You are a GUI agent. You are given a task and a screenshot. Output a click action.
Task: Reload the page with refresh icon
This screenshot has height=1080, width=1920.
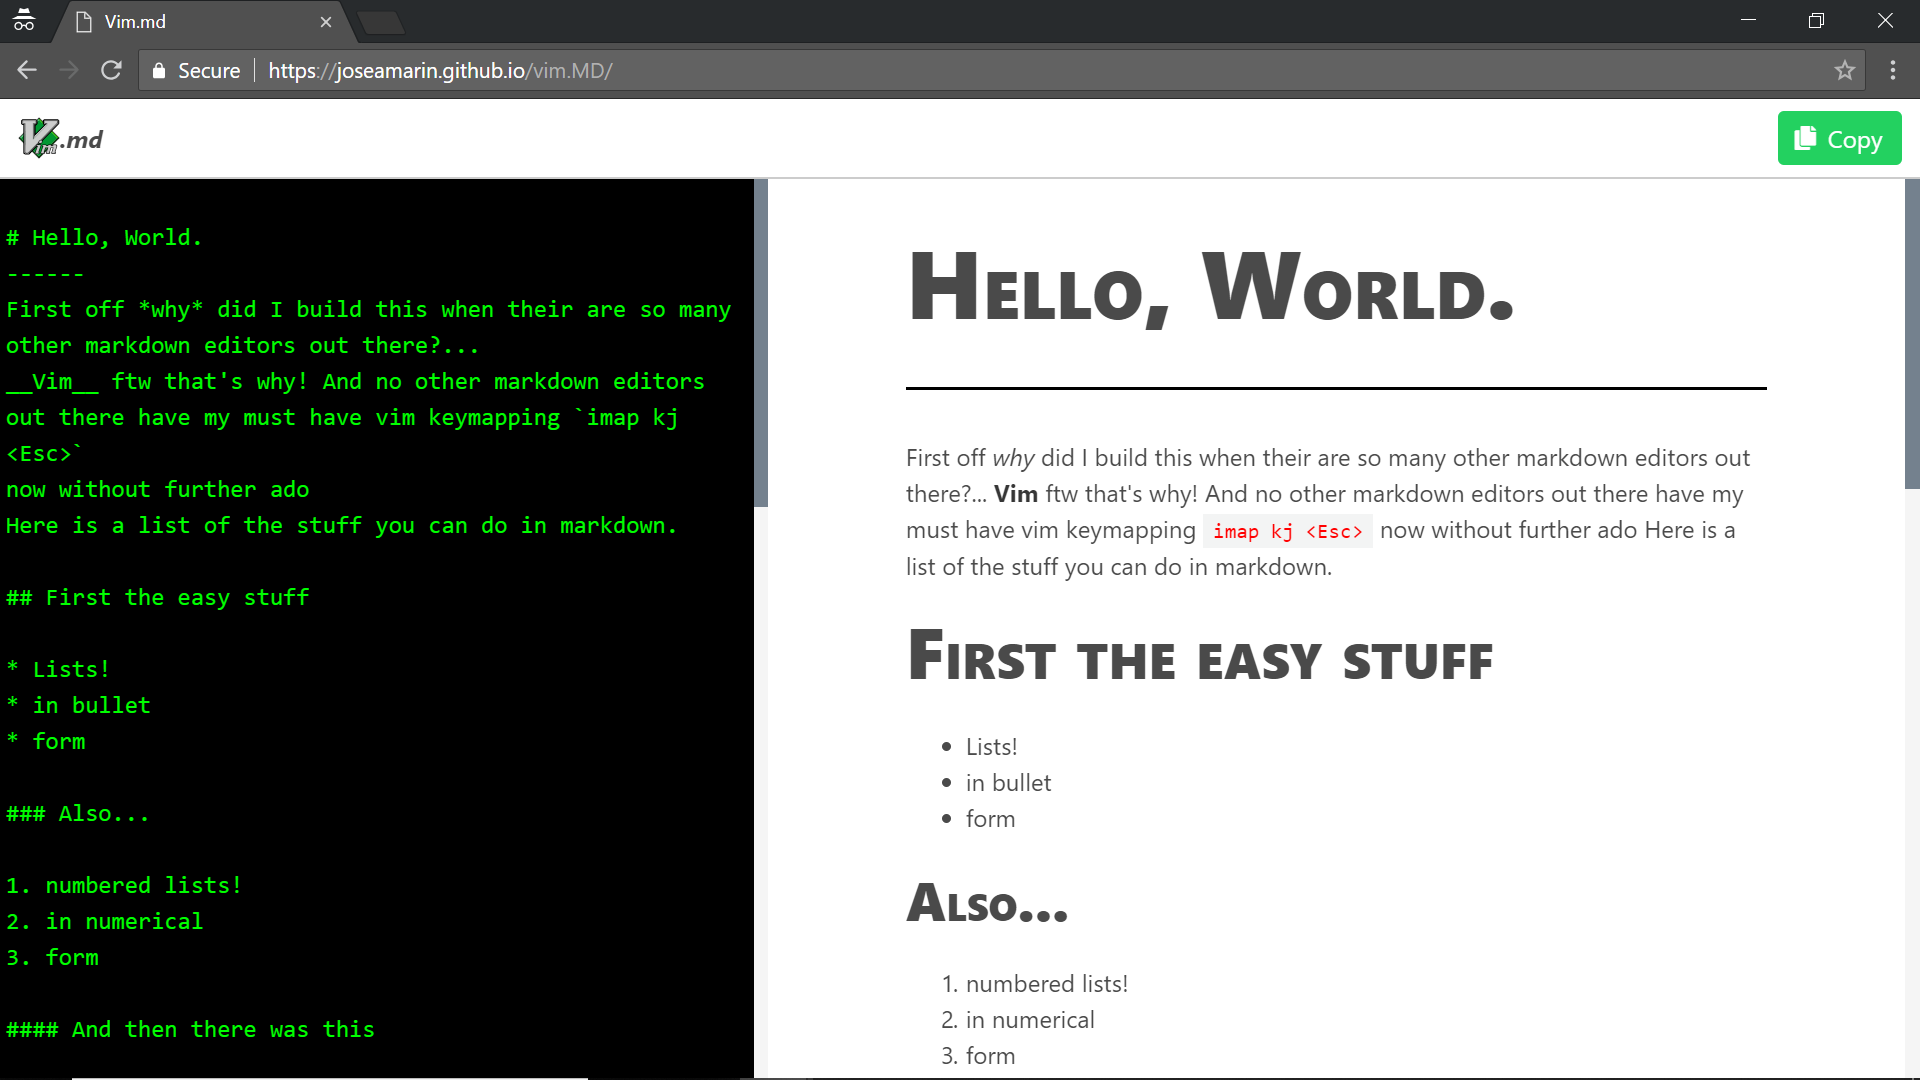[112, 70]
